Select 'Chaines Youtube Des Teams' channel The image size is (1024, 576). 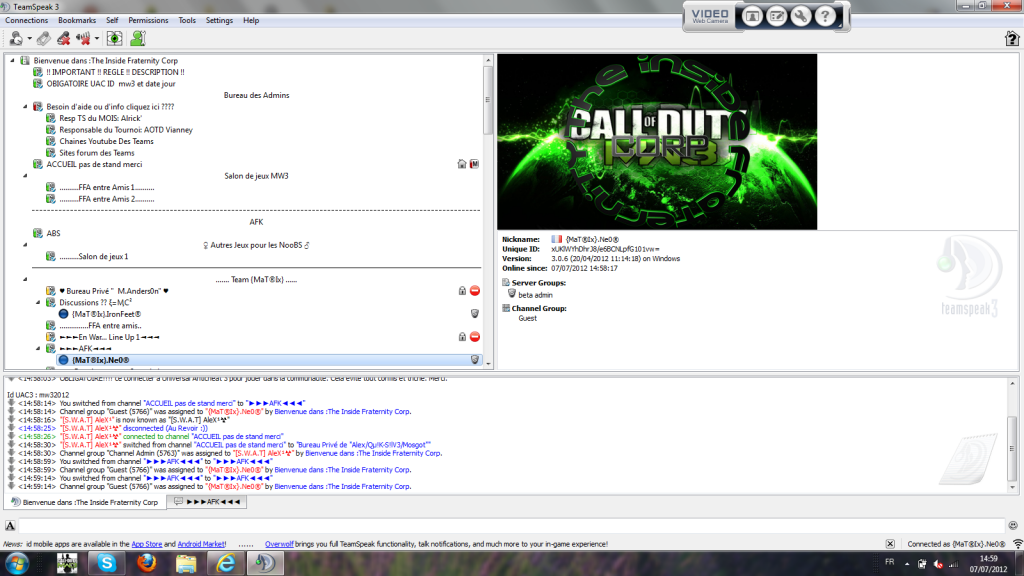point(106,141)
